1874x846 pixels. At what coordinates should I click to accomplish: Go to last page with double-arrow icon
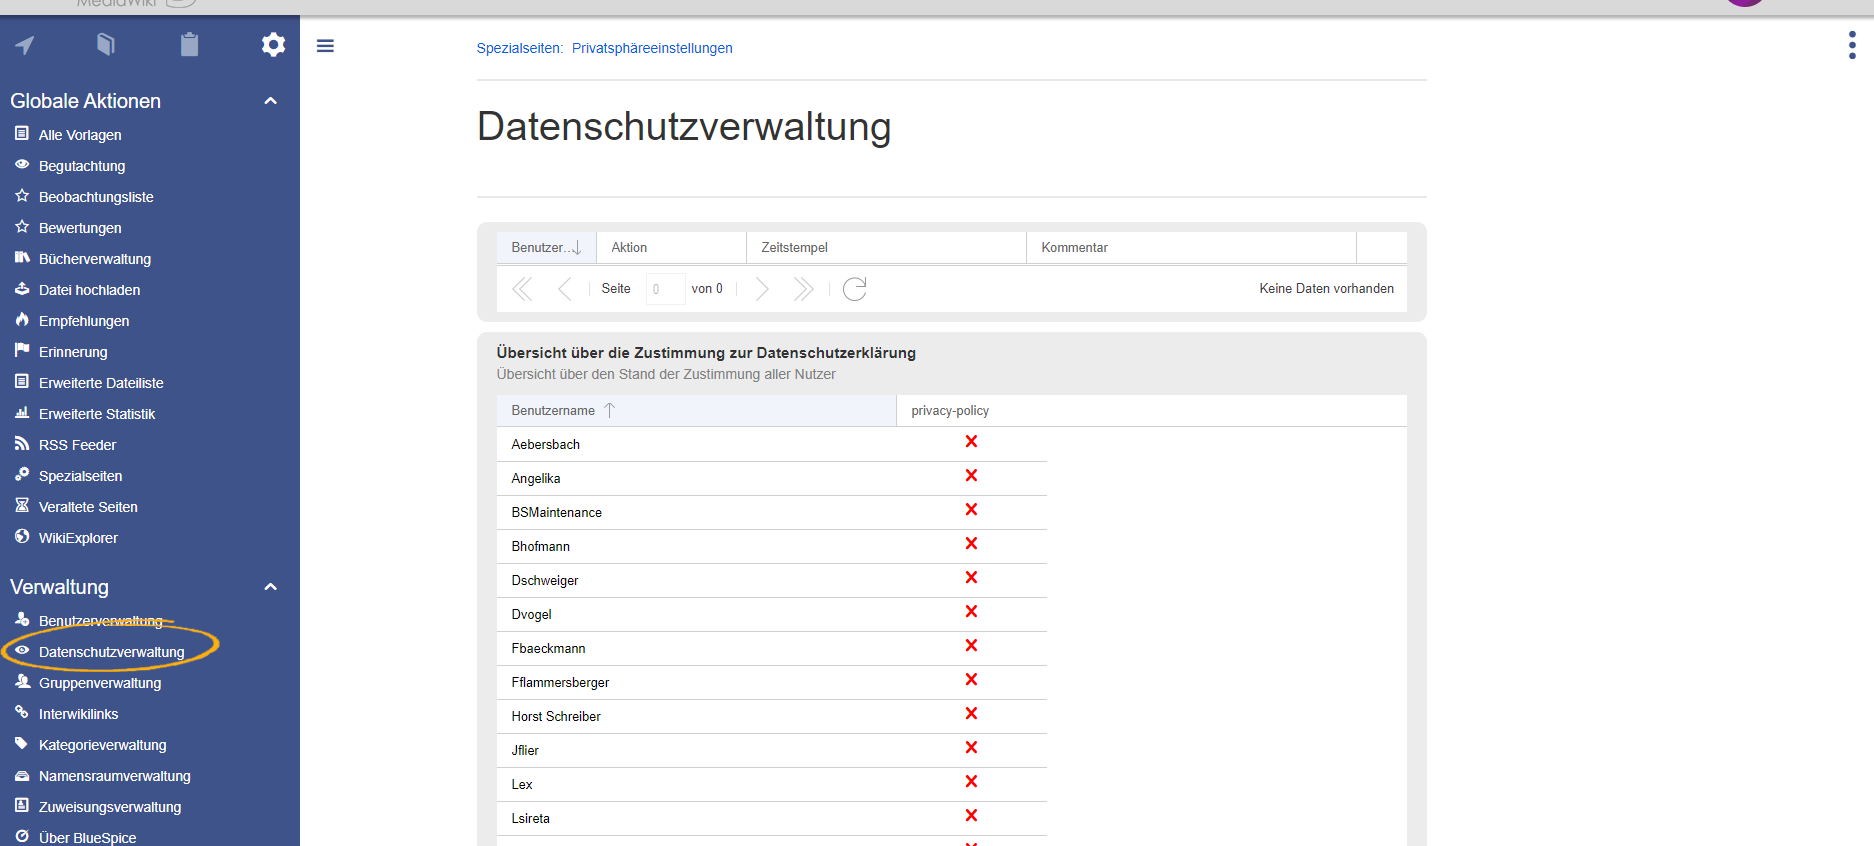click(803, 289)
